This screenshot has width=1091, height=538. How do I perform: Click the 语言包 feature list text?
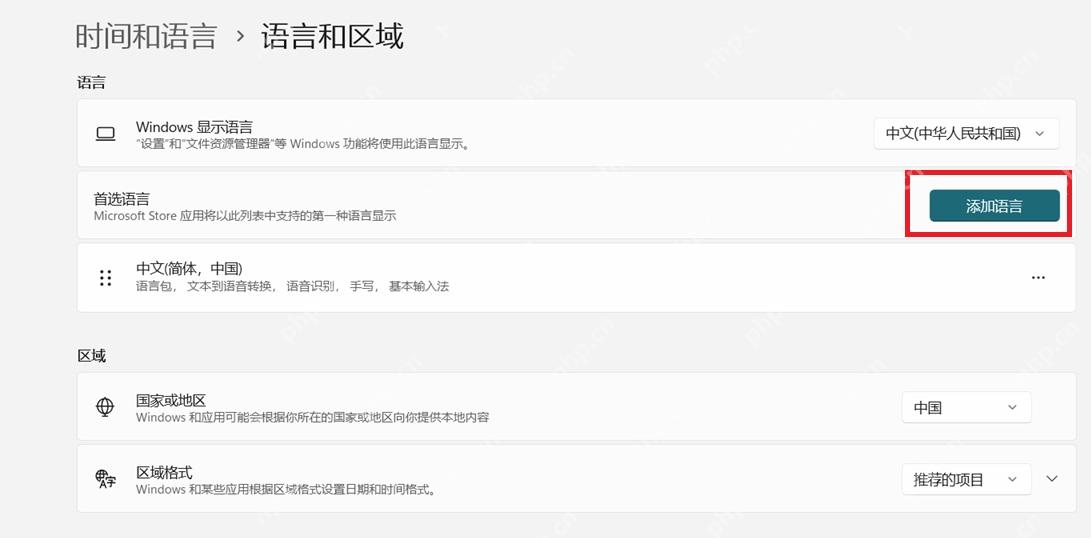pos(292,286)
